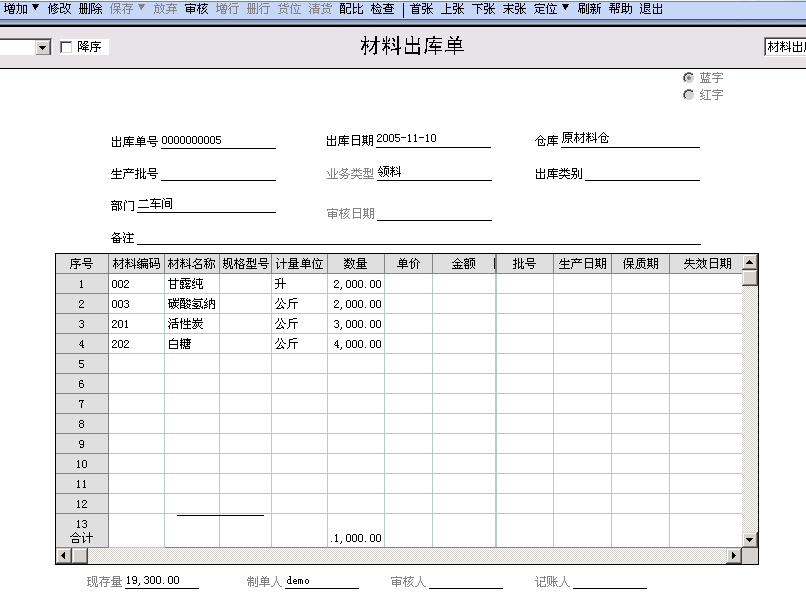806x594 pixels.
Task: Click the horizontal scroll-left arrow
Action: [x=64, y=555]
